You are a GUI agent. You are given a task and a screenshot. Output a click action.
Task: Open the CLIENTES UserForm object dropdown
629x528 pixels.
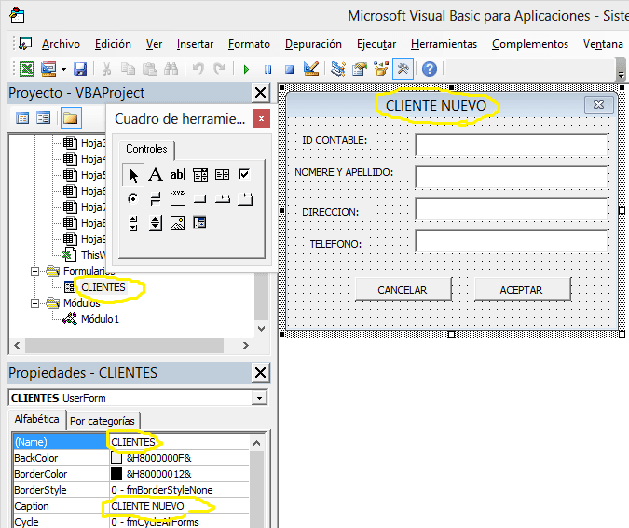pyautogui.click(x=260, y=398)
